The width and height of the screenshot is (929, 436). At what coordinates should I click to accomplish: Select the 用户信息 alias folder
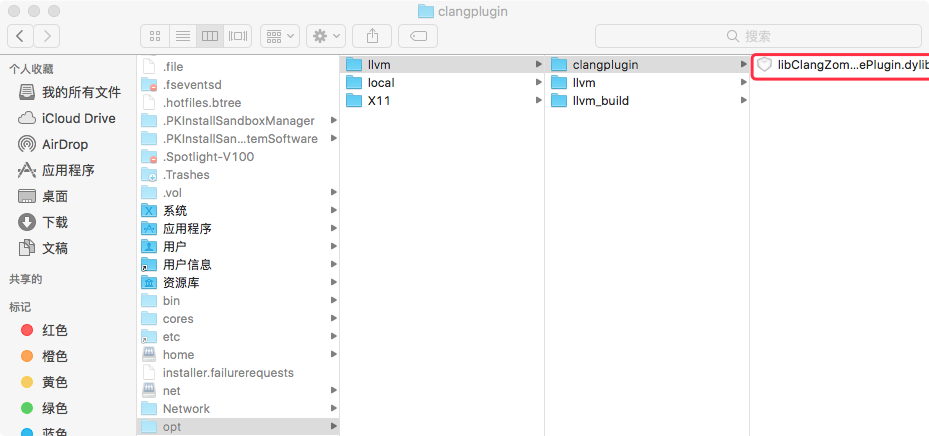[x=238, y=264]
